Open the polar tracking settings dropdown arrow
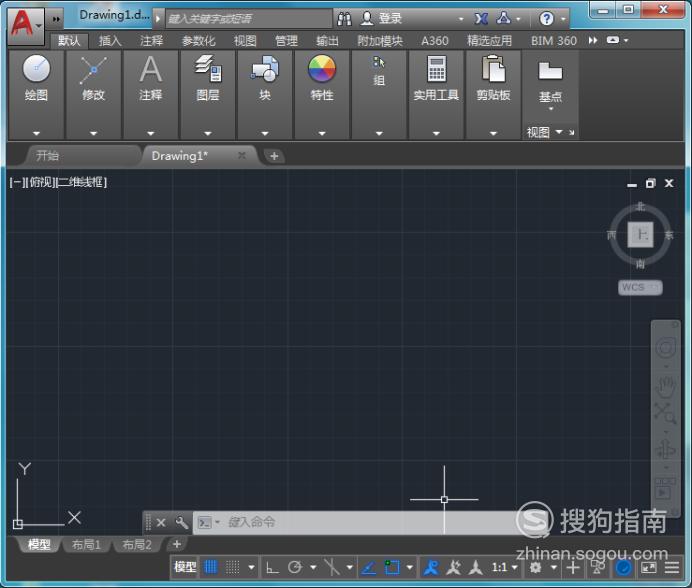The width and height of the screenshot is (692, 588). (313, 567)
